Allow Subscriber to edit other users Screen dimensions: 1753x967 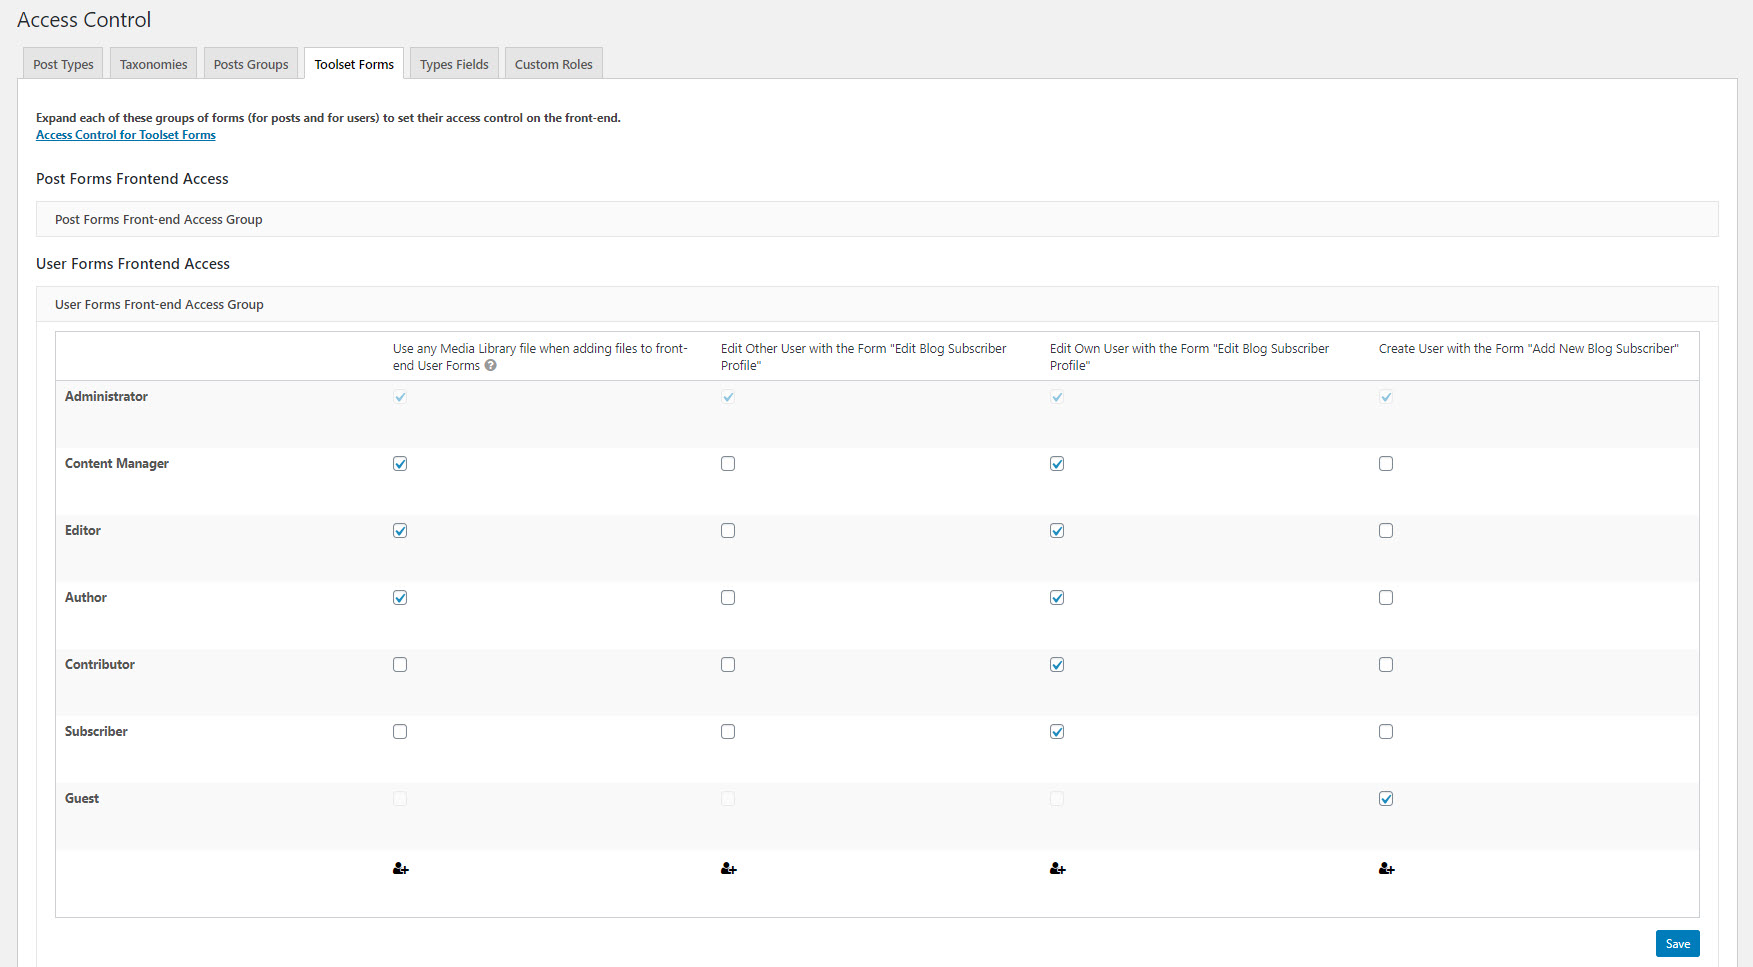tap(728, 731)
